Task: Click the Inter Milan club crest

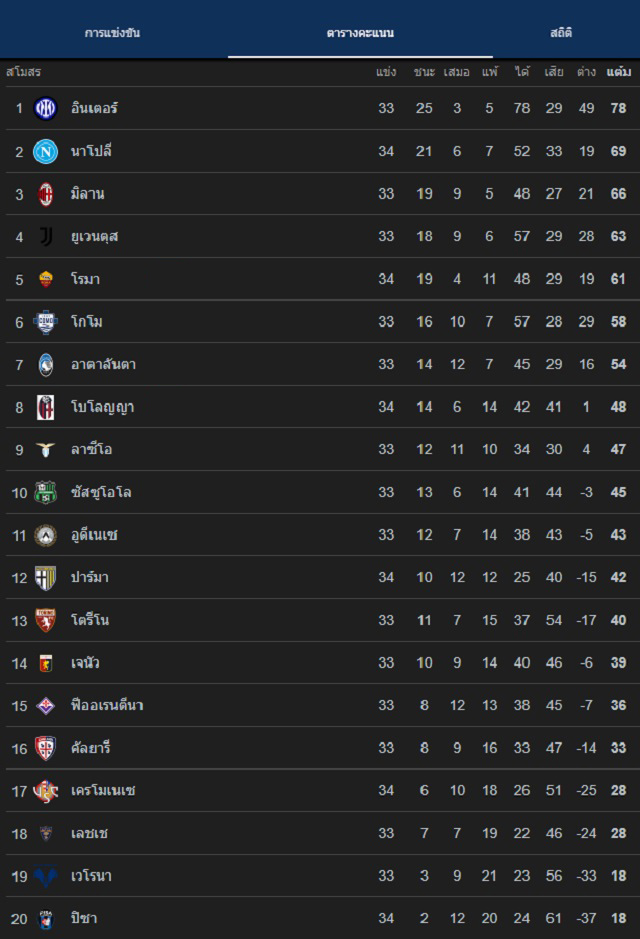Action: coord(46,108)
